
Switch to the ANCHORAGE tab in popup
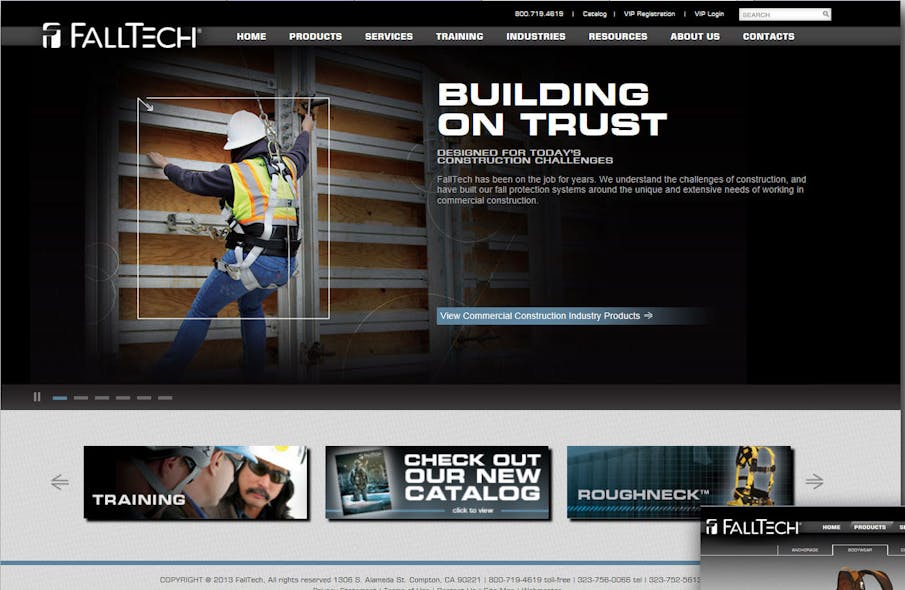click(x=804, y=549)
